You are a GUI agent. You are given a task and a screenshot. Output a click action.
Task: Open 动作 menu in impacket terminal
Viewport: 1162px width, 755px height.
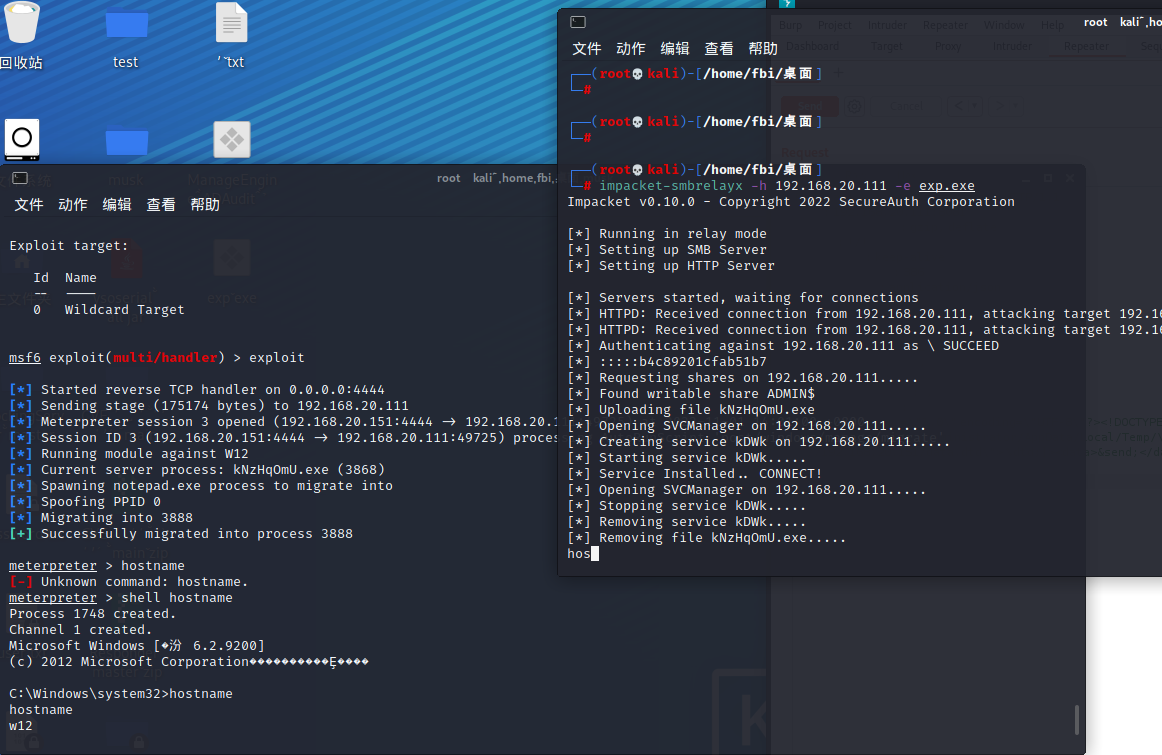coord(631,48)
